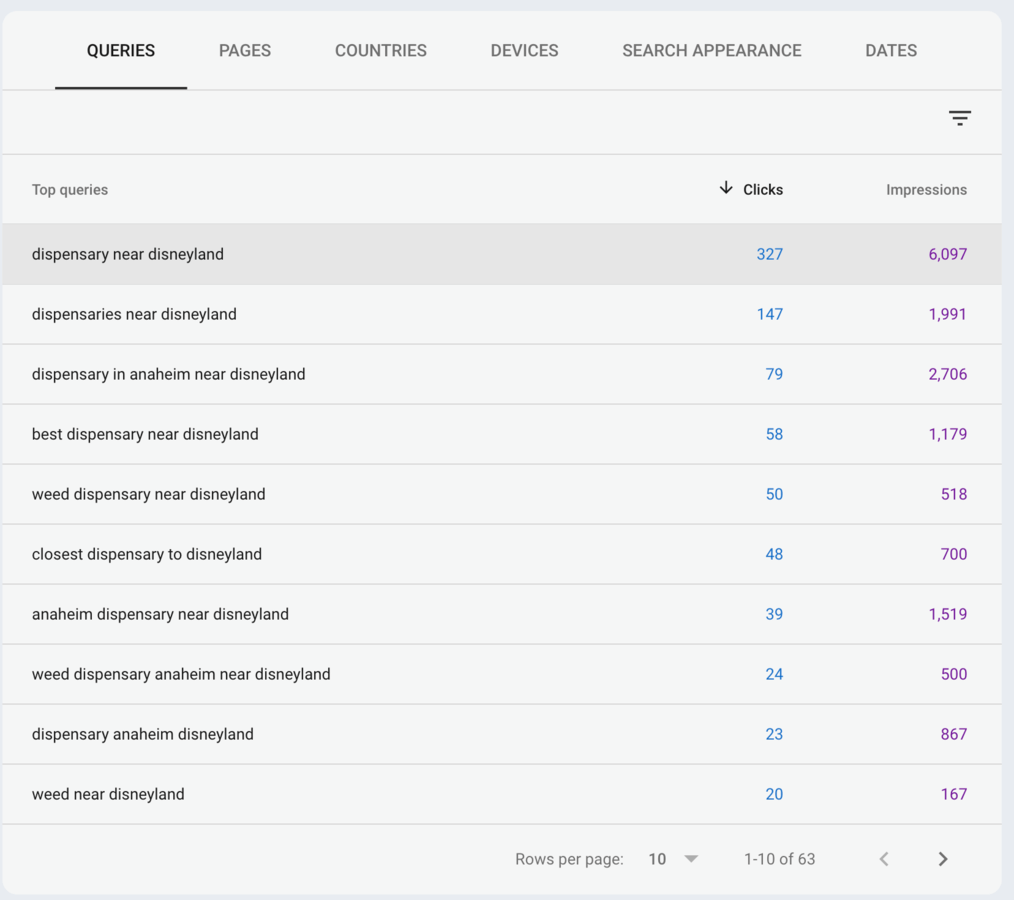Click the 20 clicks value

(x=774, y=795)
